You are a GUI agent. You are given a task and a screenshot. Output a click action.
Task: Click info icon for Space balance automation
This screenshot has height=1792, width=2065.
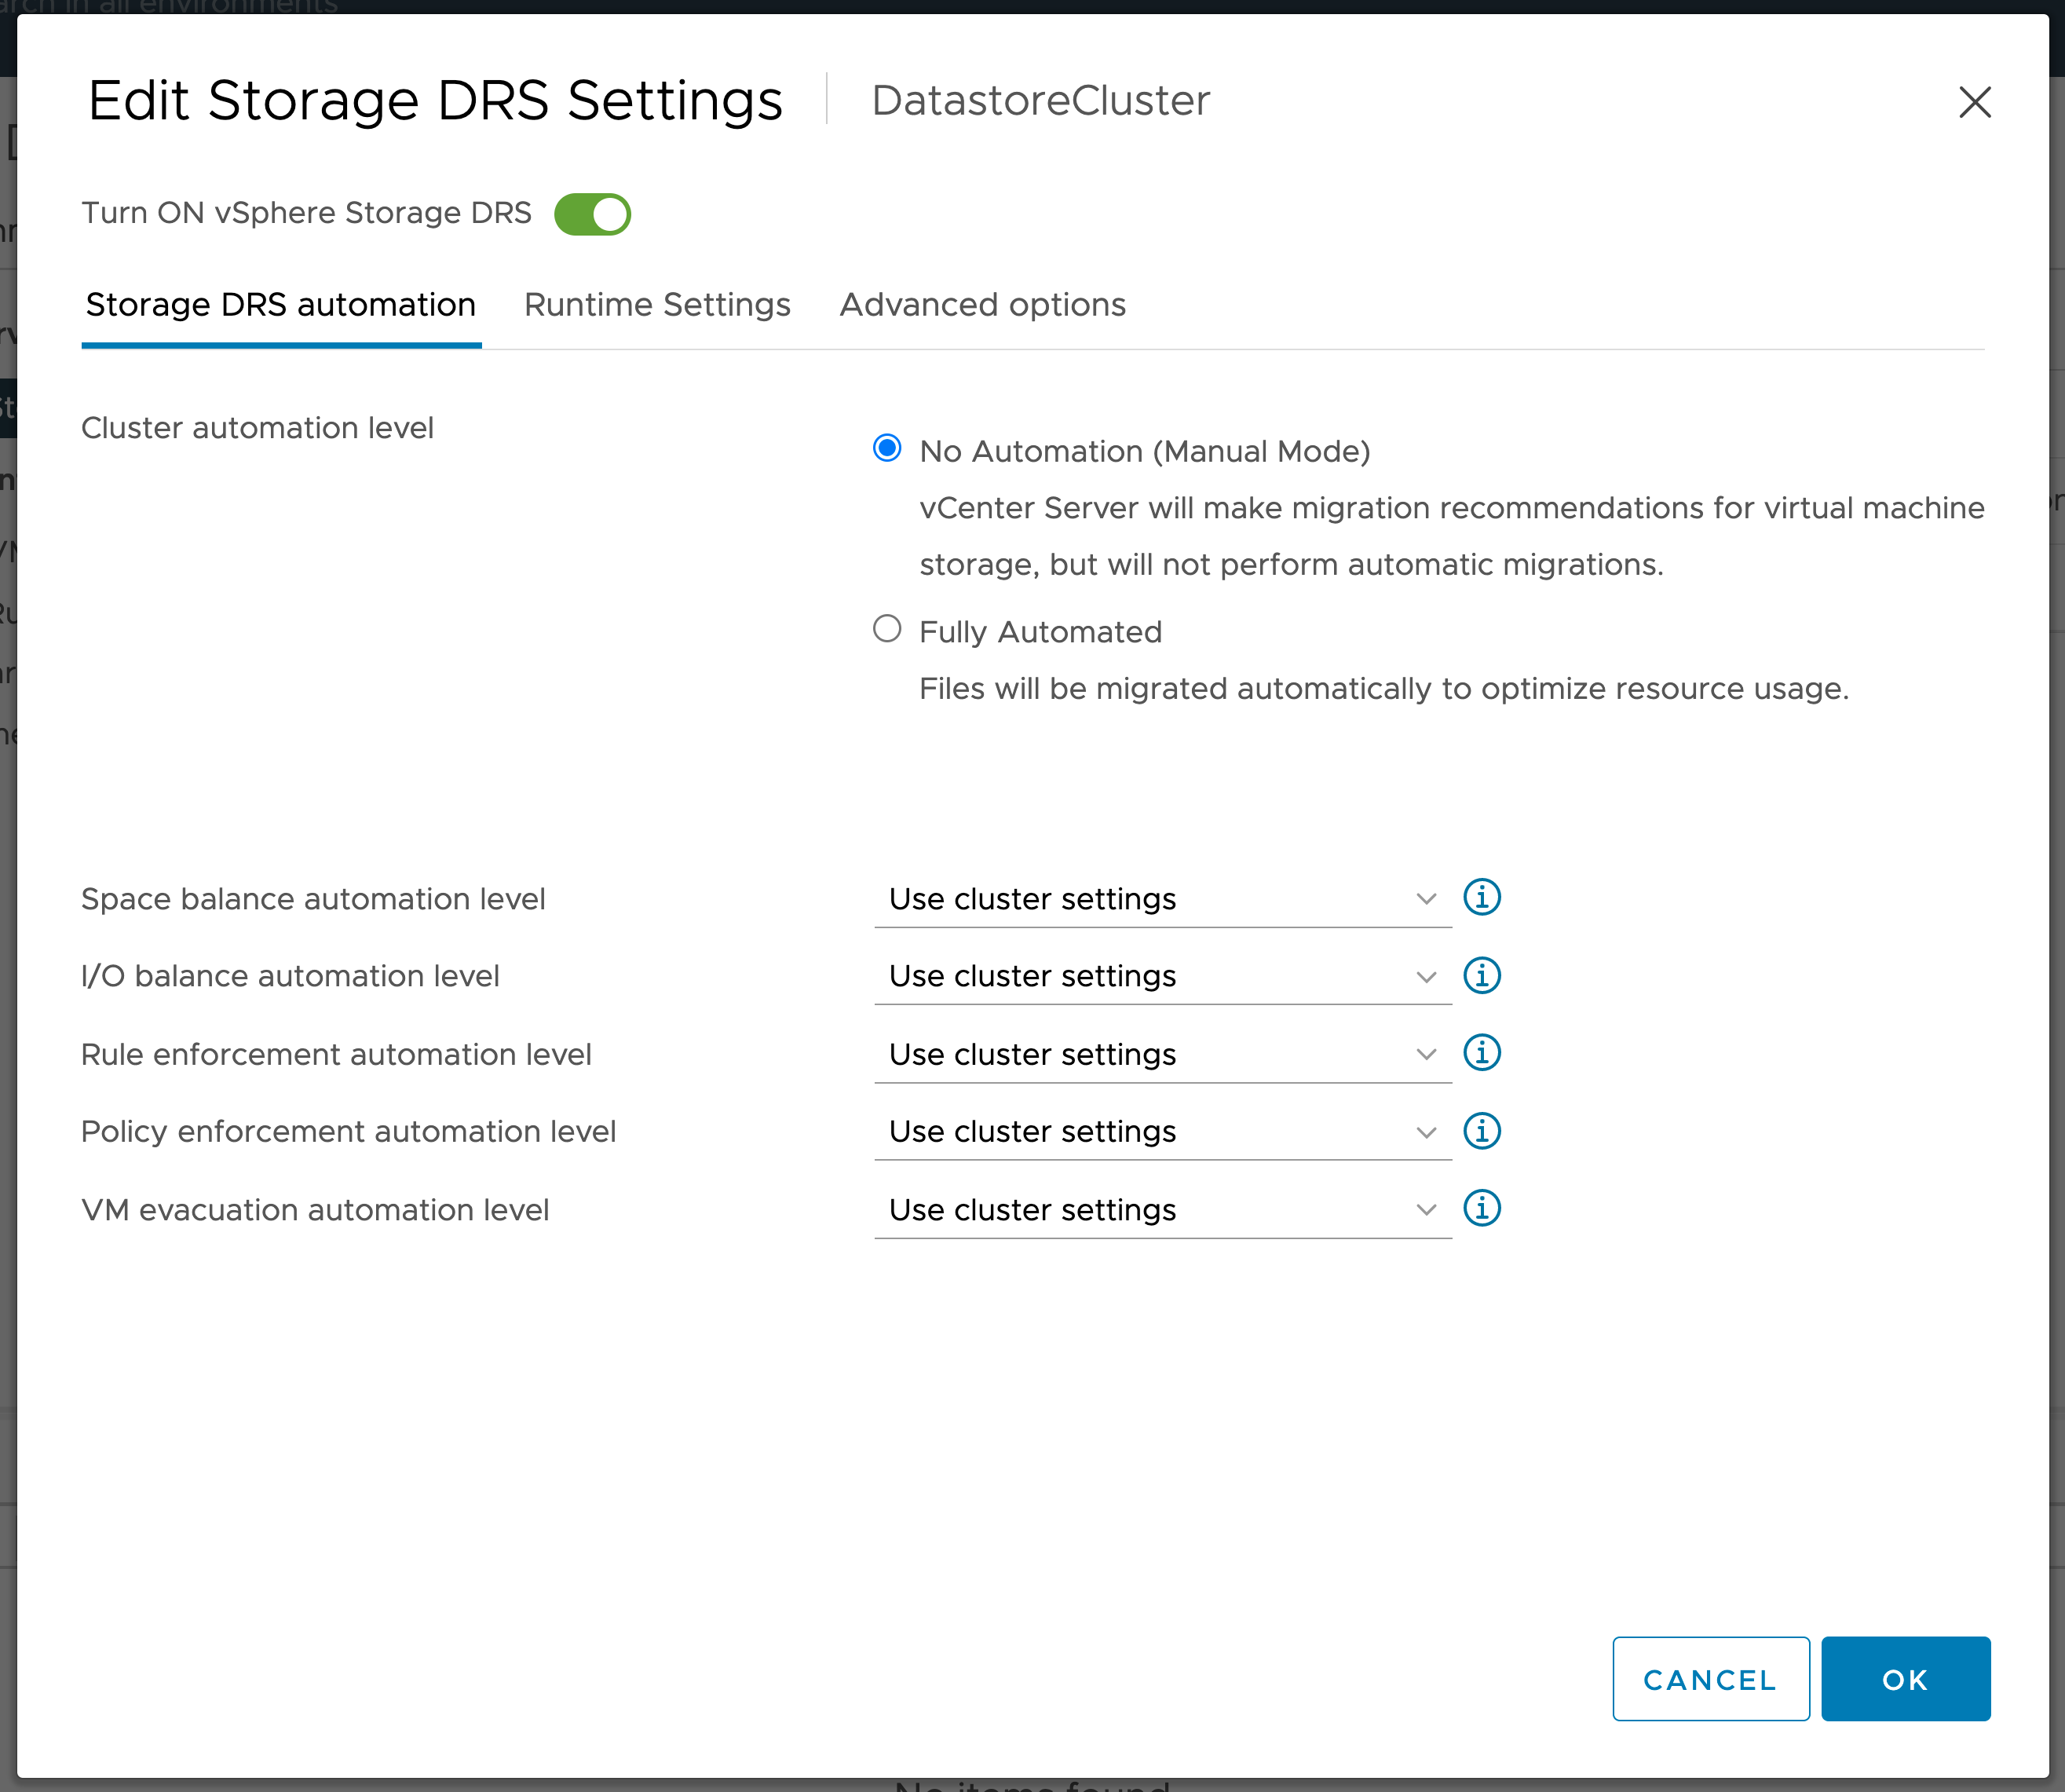(1481, 897)
